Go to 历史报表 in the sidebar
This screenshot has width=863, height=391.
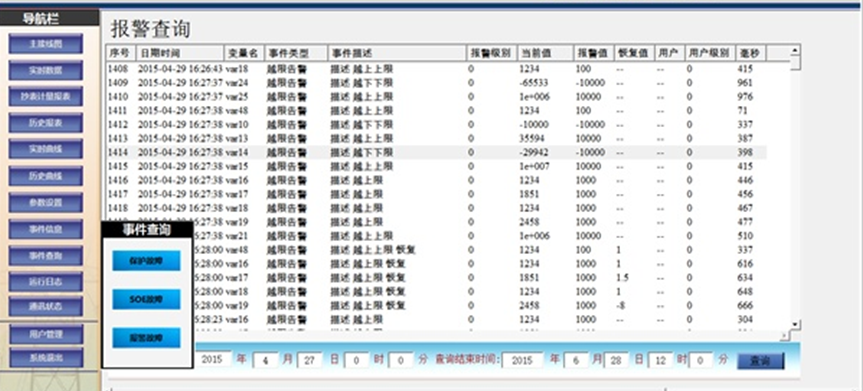tap(46, 123)
